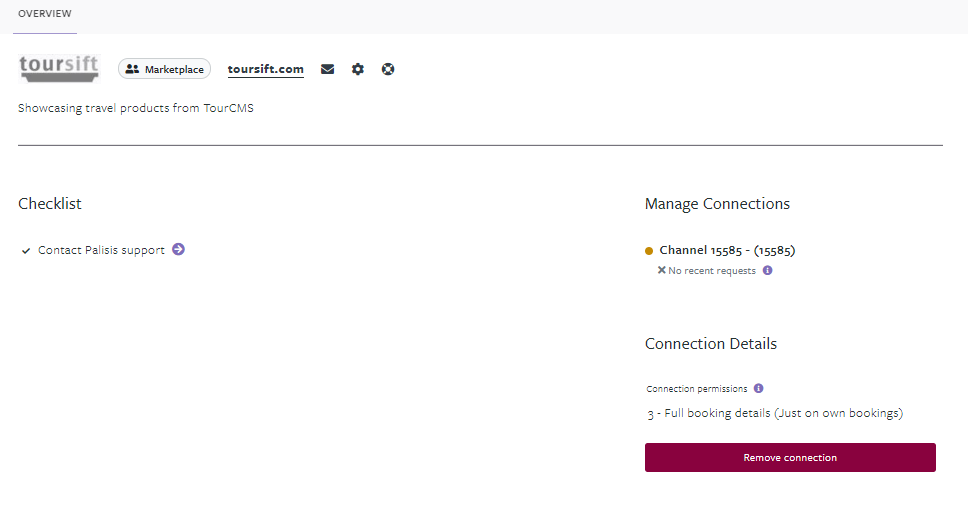Open settings via the gear icon
This screenshot has height=508, width=968.
coord(358,69)
